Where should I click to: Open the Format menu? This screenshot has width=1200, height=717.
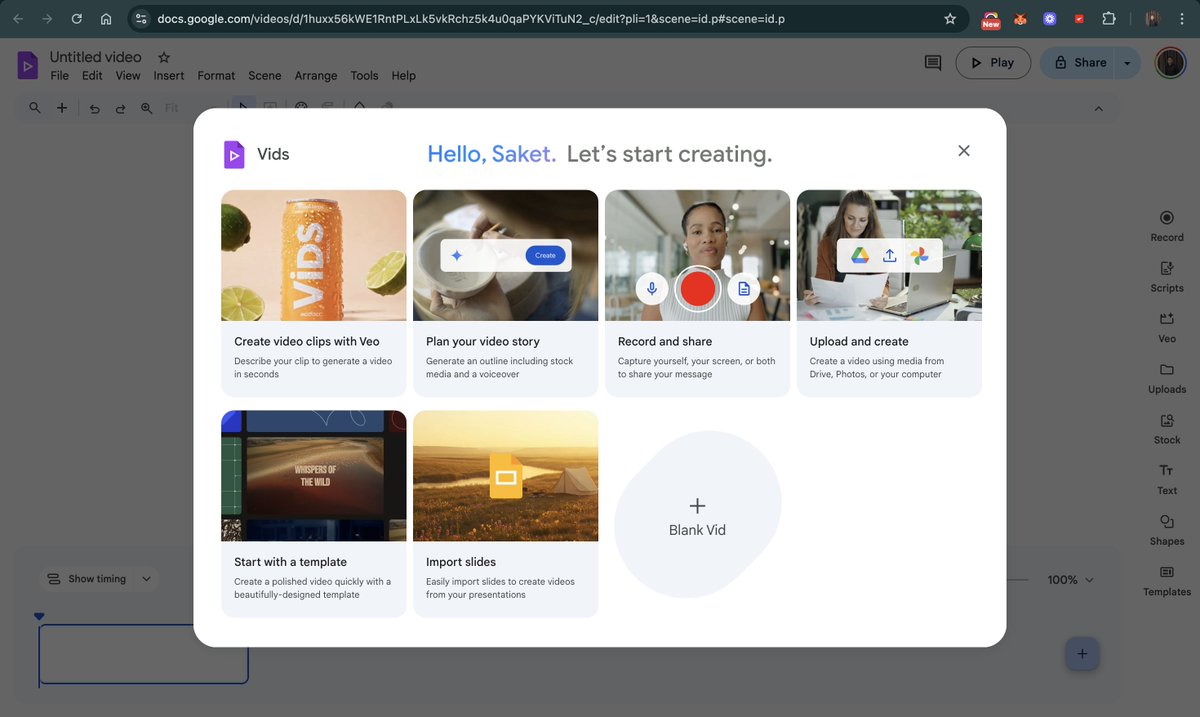tap(216, 75)
